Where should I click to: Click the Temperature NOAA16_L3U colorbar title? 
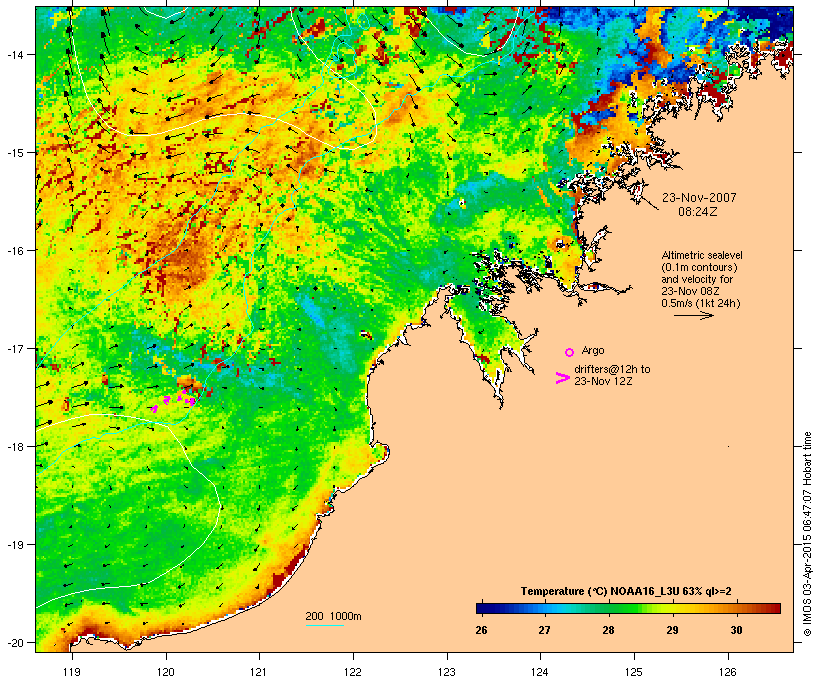pos(626,592)
